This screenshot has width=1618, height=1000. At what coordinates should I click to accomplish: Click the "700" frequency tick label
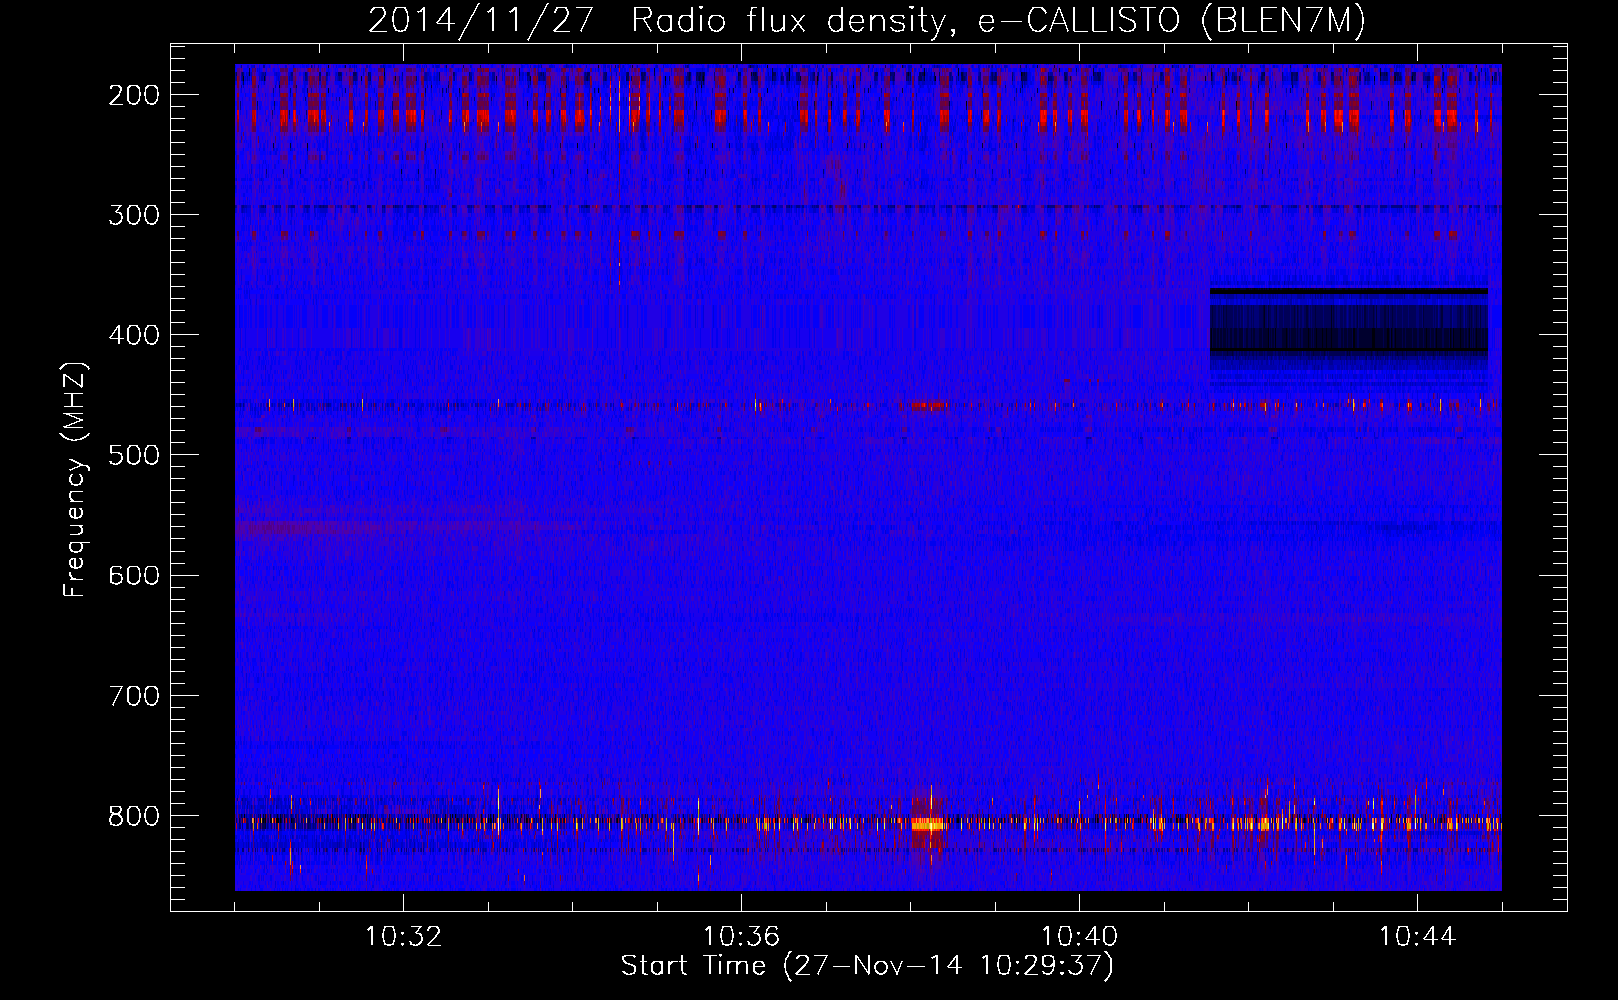pyautogui.click(x=134, y=695)
